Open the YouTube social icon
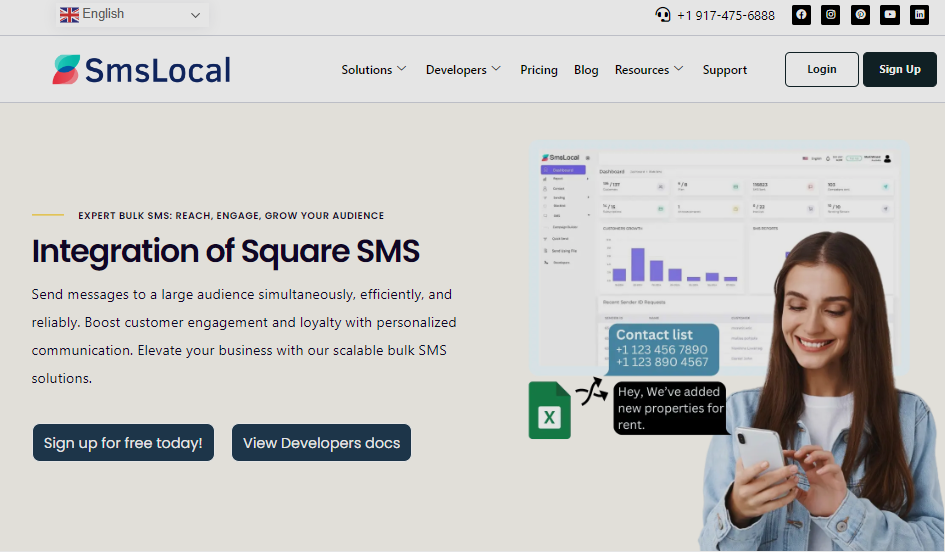The height and width of the screenshot is (552, 945). (x=890, y=15)
